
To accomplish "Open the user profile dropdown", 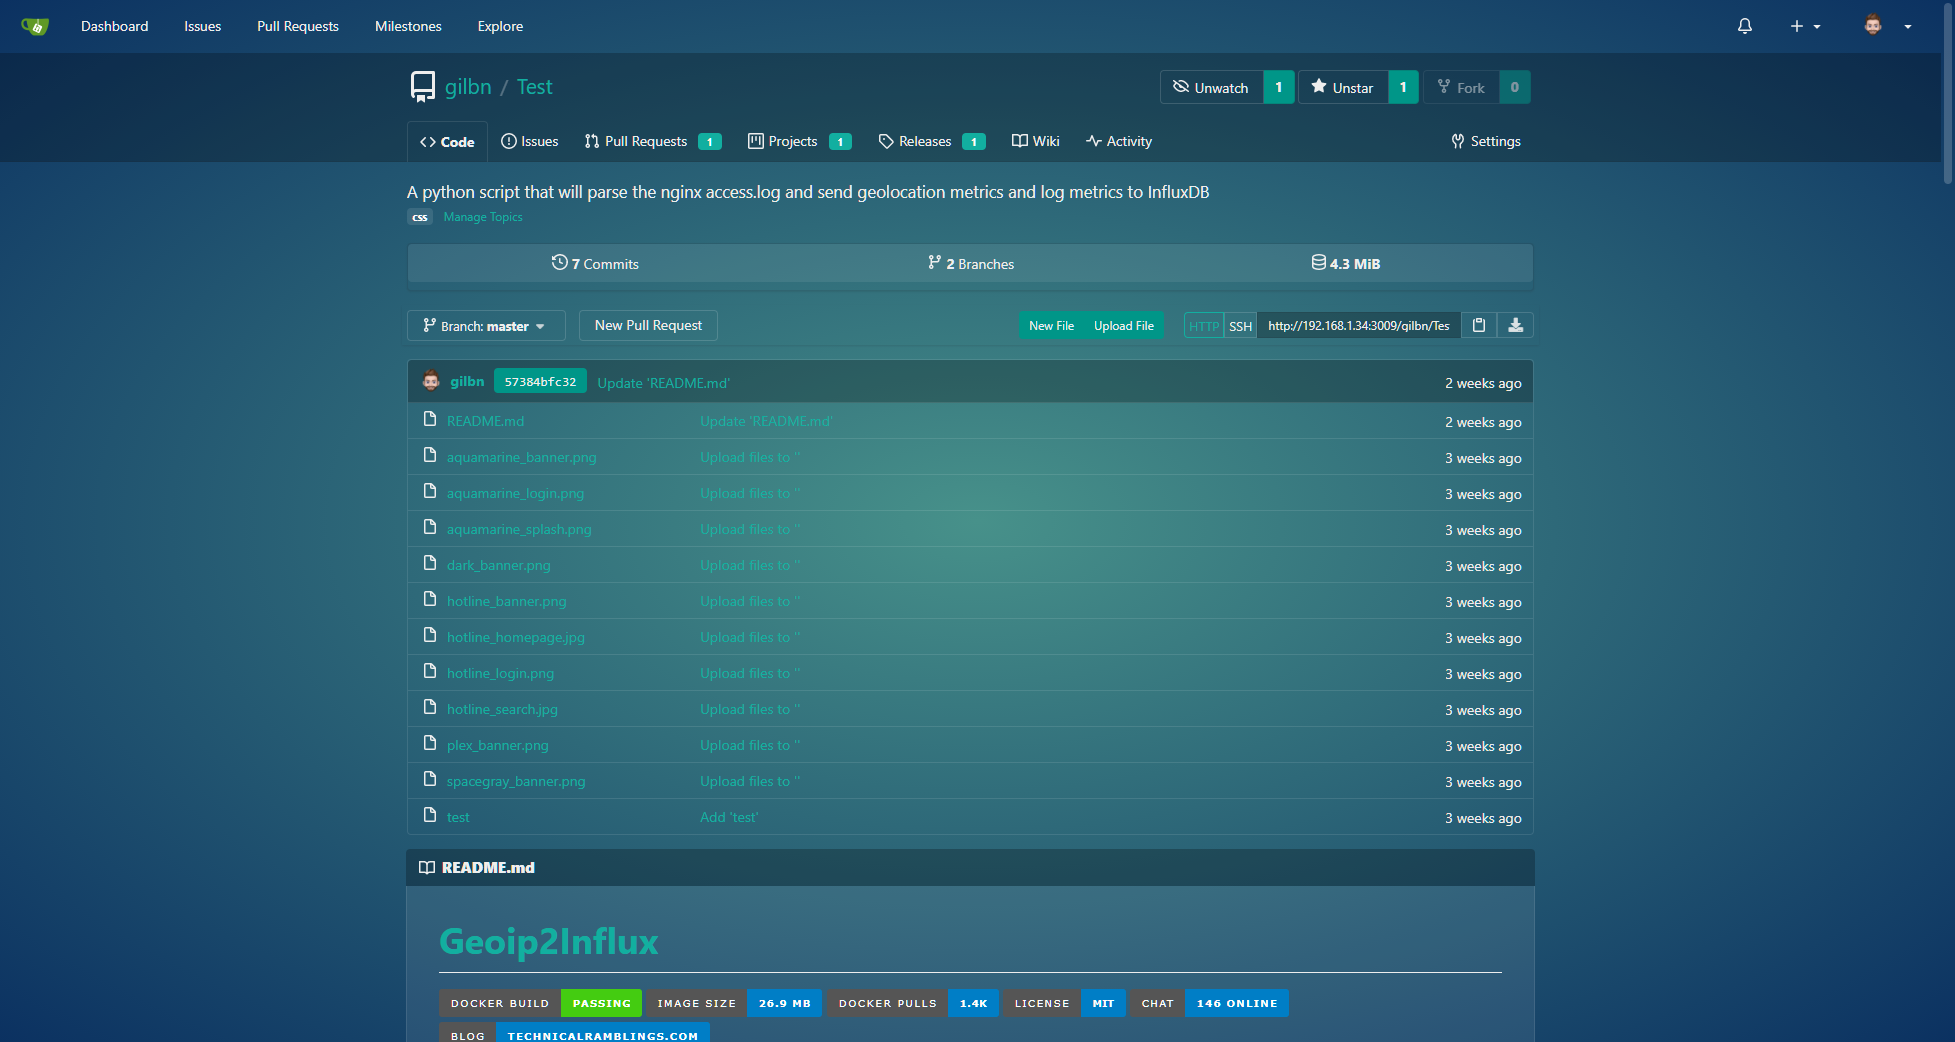I will [x=1887, y=26].
